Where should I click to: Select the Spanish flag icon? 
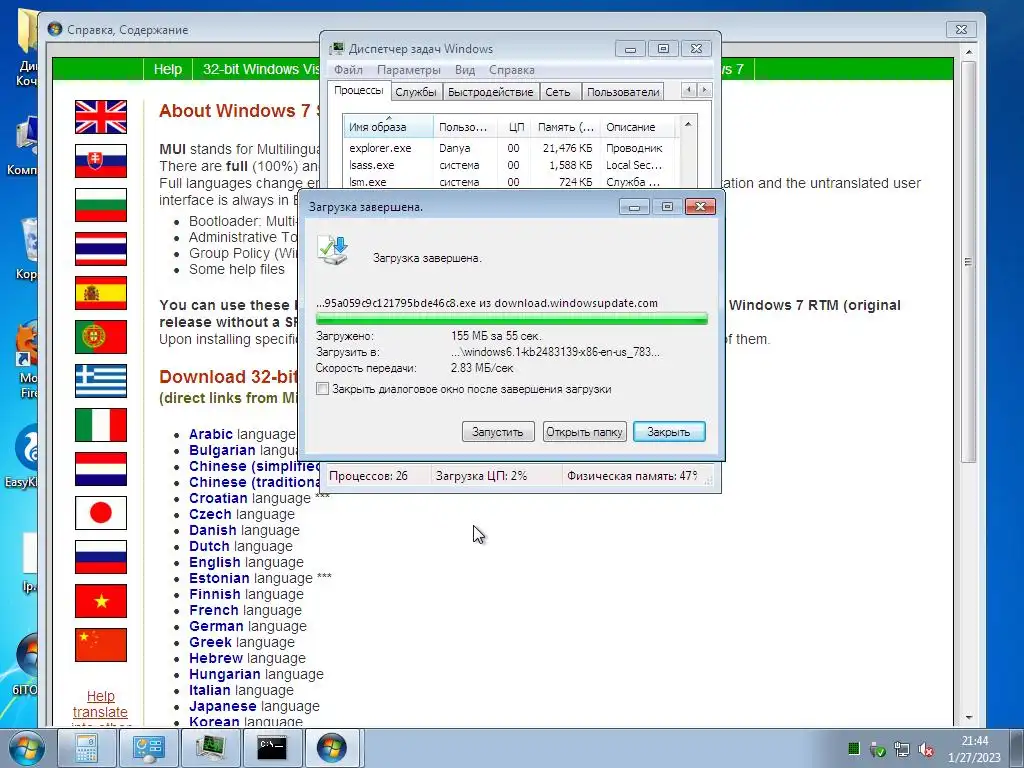101,293
